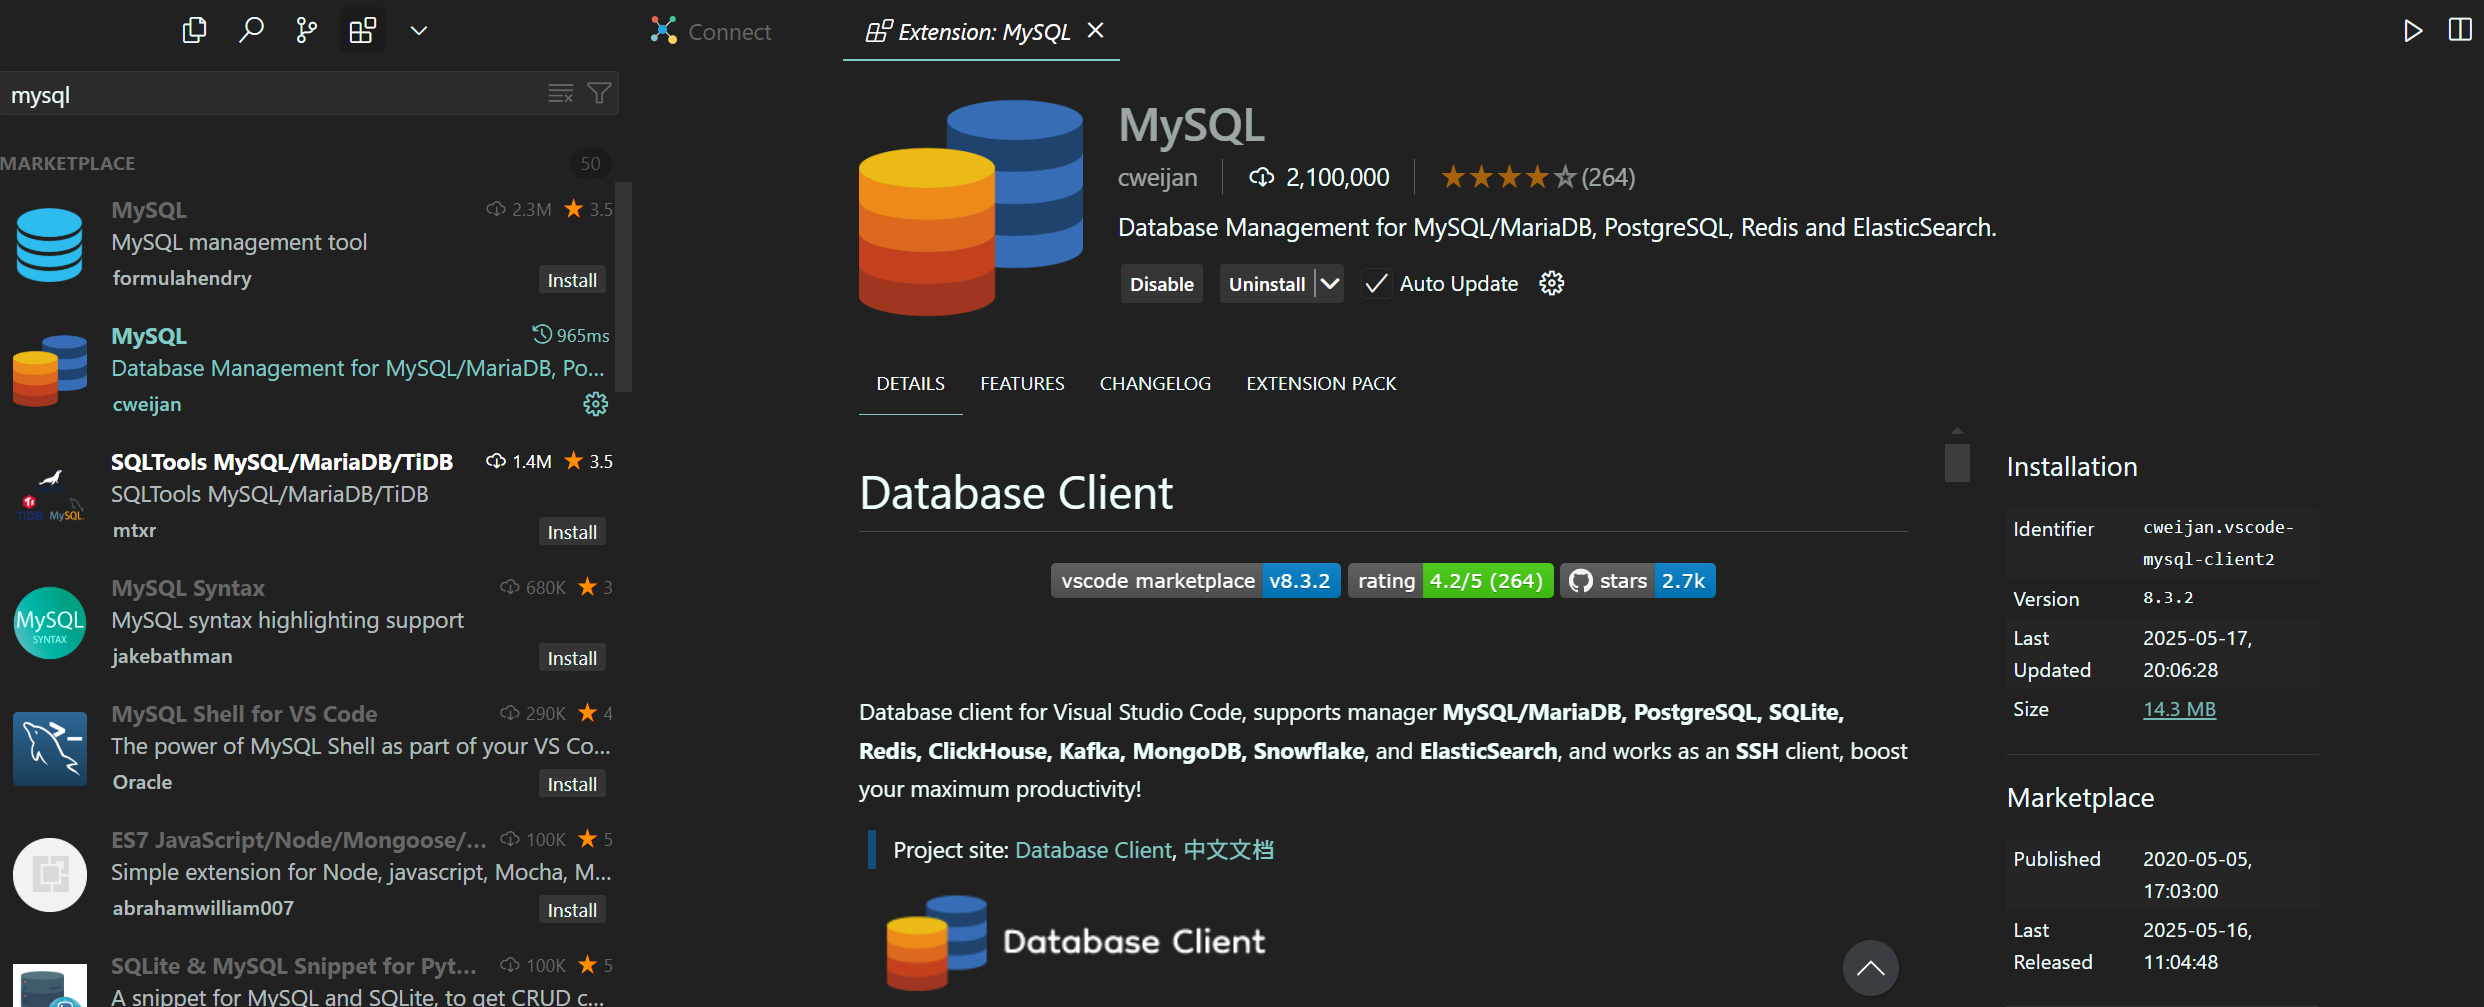The image size is (2484, 1007).
Task: Install MySQL by formulahendry
Action: (572, 280)
